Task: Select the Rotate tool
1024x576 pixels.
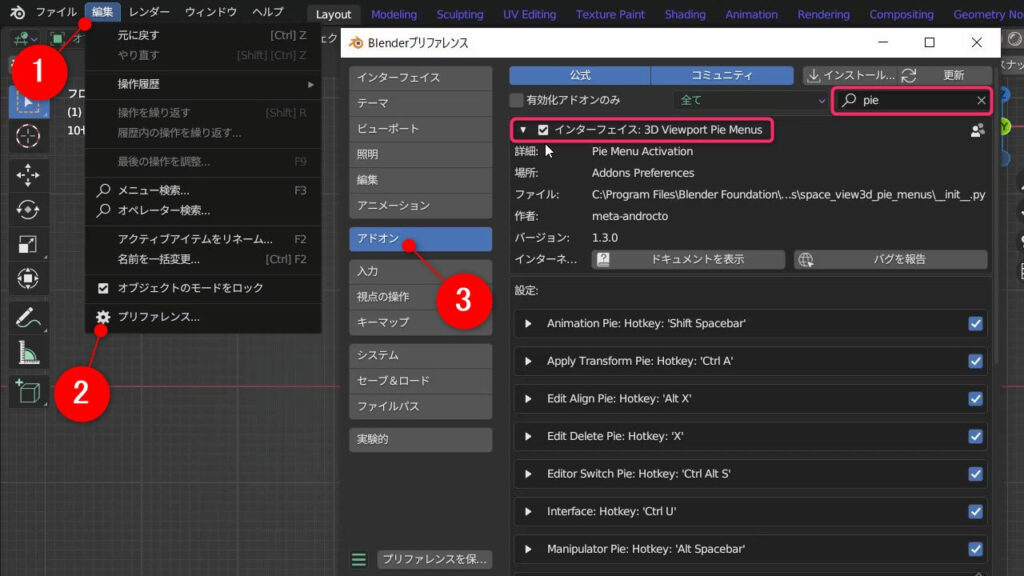Action: click(27, 210)
